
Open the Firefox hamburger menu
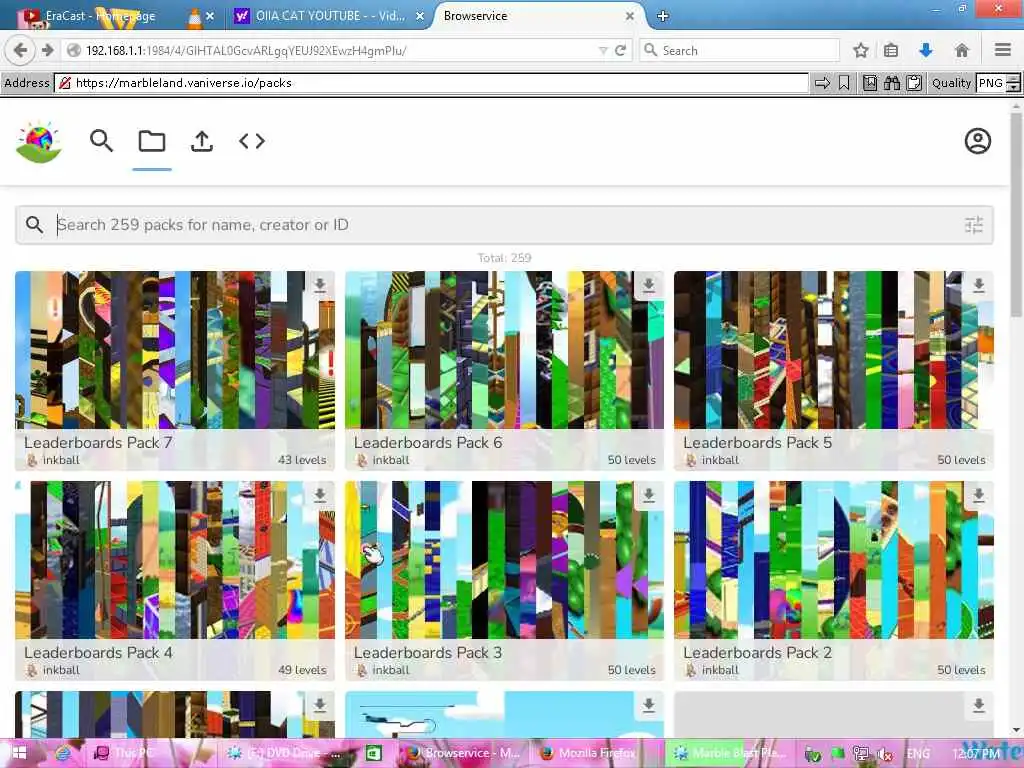pyautogui.click(x=1002, y=50)
